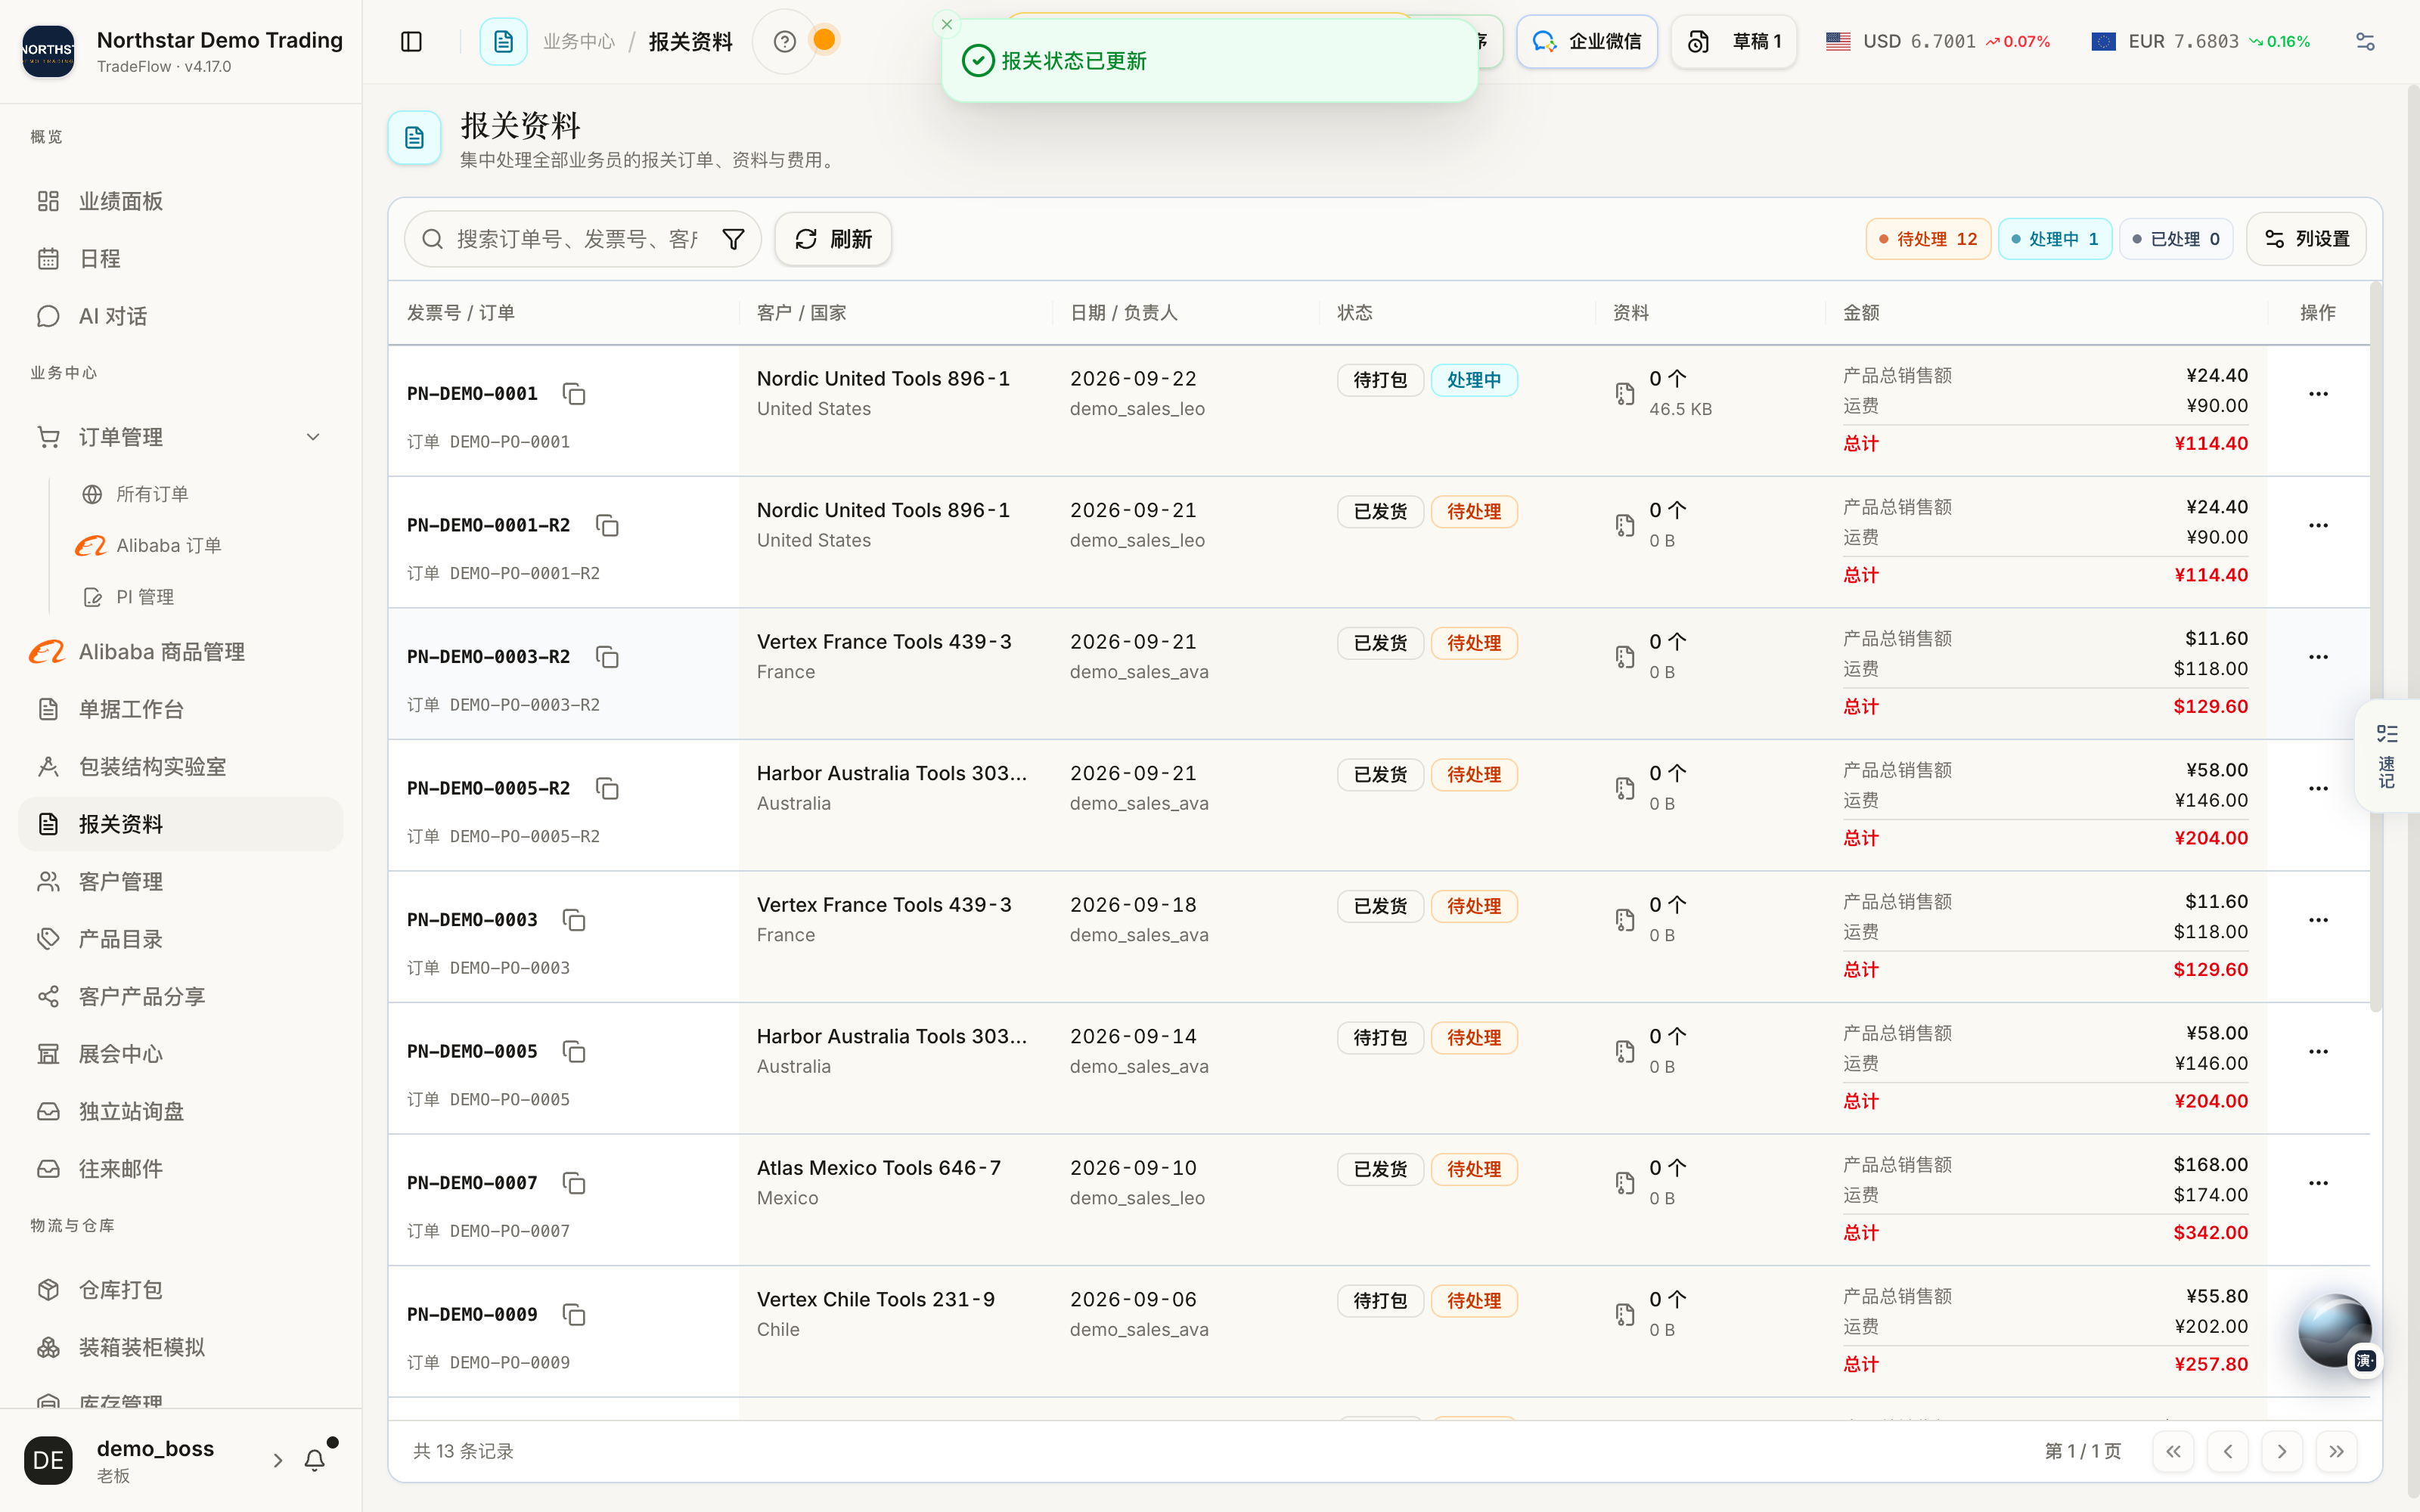Image resolution: width=2420 pixels, height=1512 pixels.
Task: Open 包装结构实验室 in sidebar
Action: [x=181, y=767]
